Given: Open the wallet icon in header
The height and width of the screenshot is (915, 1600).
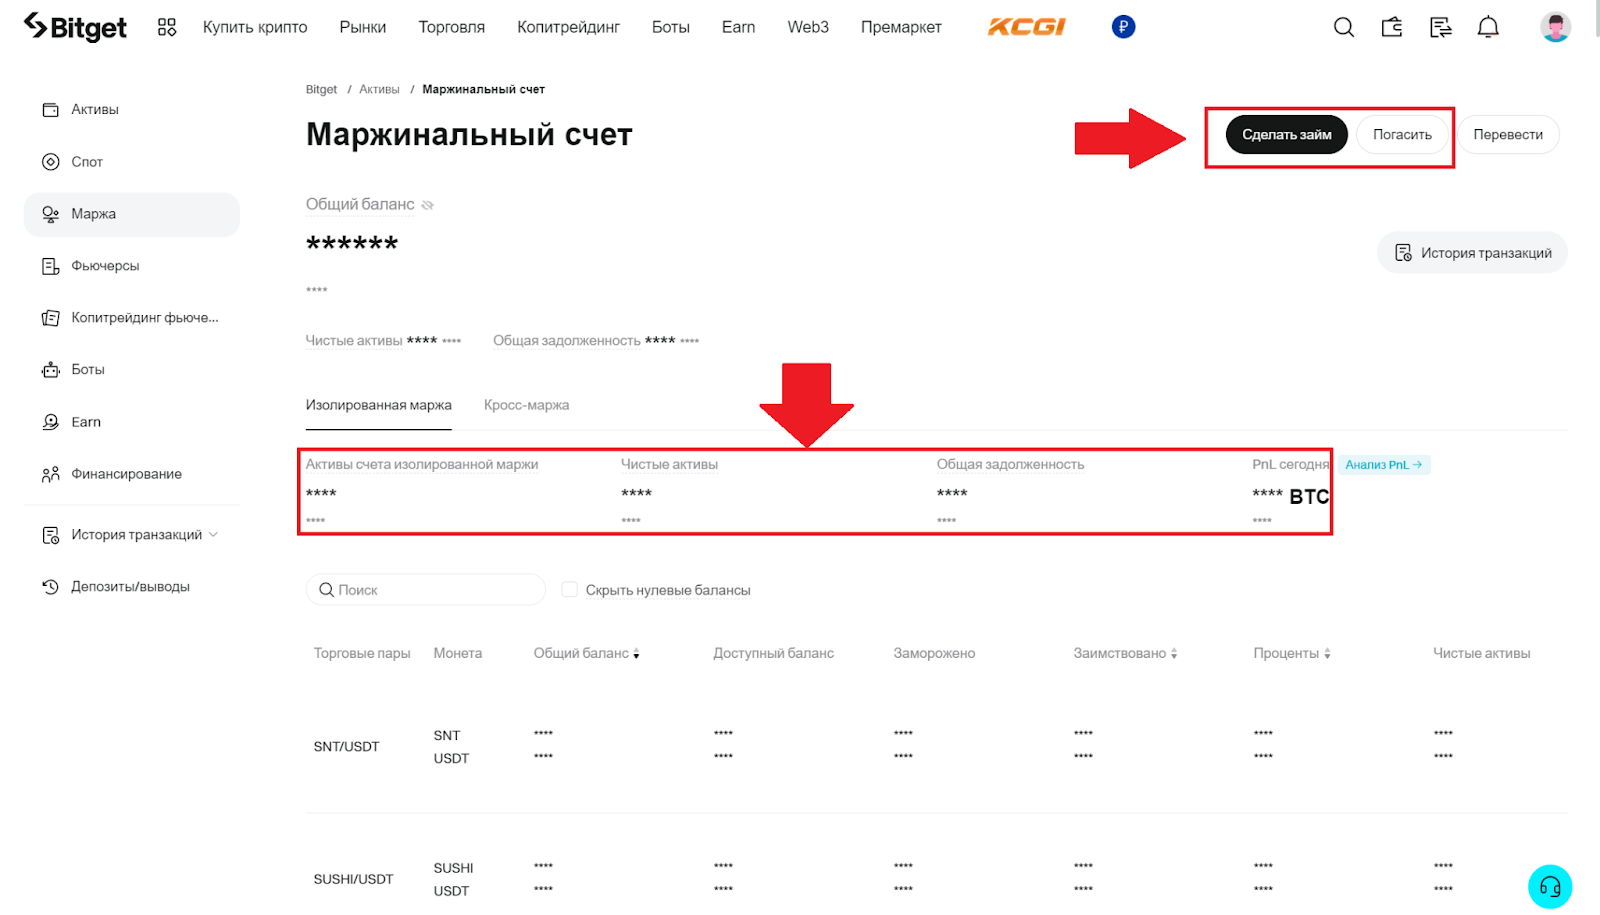Looking at the screenshot, I should [x=1392, y=27].
